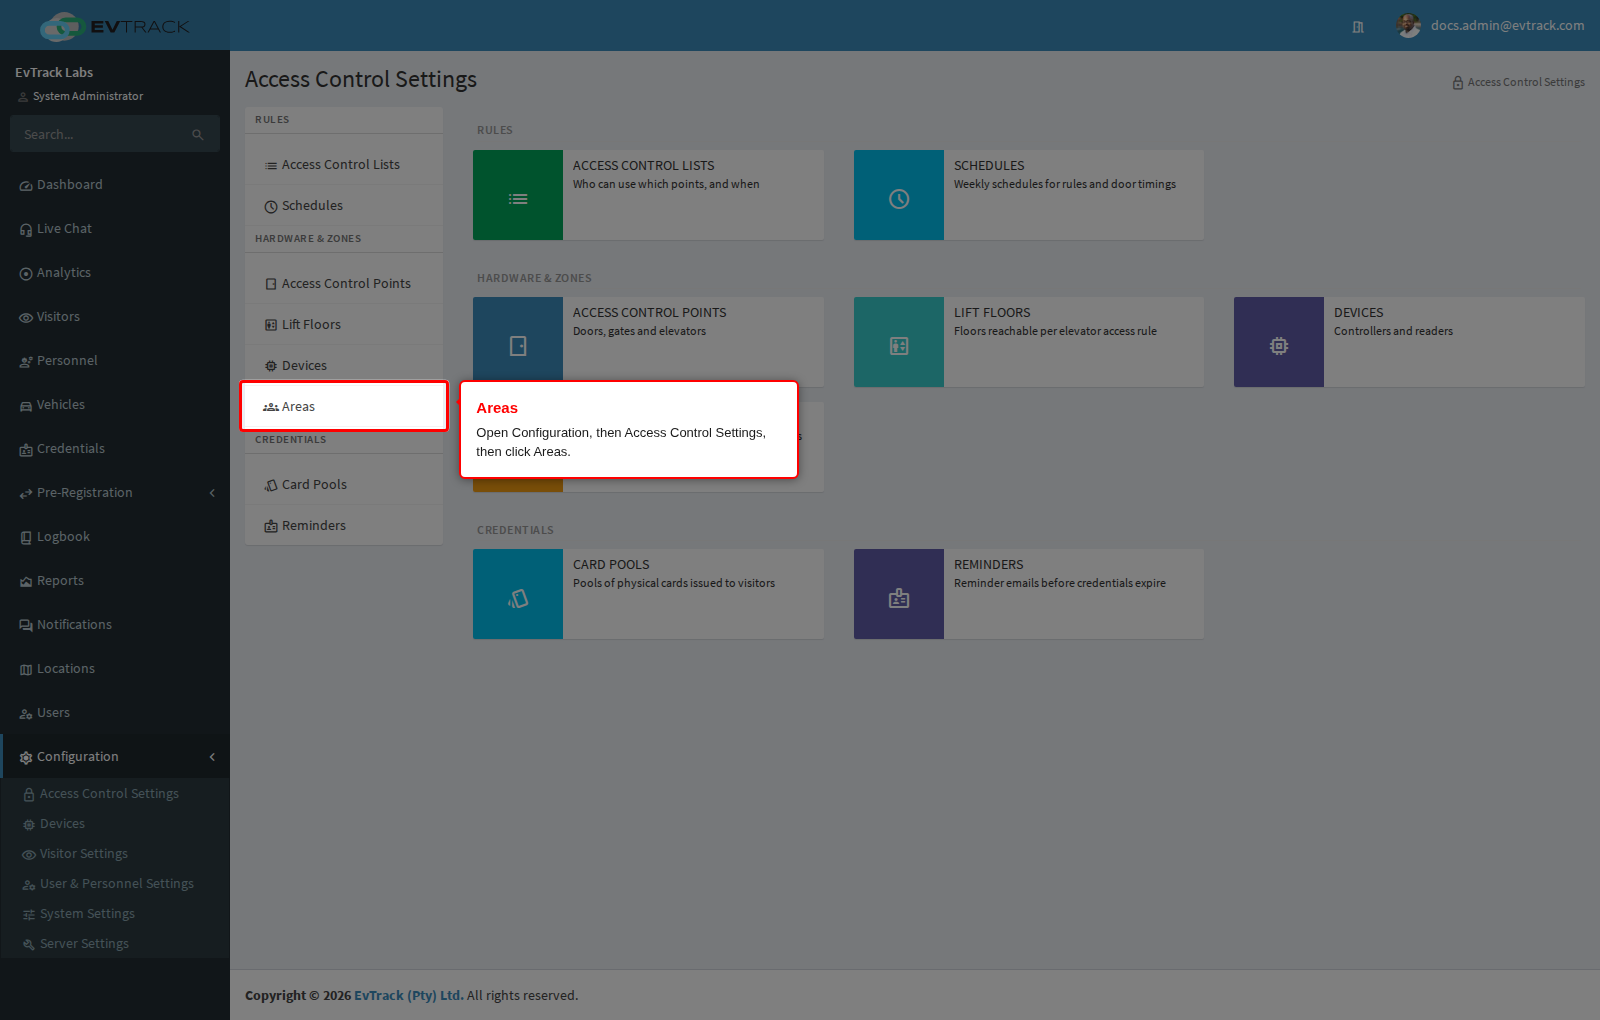Screen dimensions: 1600x1020
Task: Open the Reminders badge tile icon
Action: coord(899,594)
